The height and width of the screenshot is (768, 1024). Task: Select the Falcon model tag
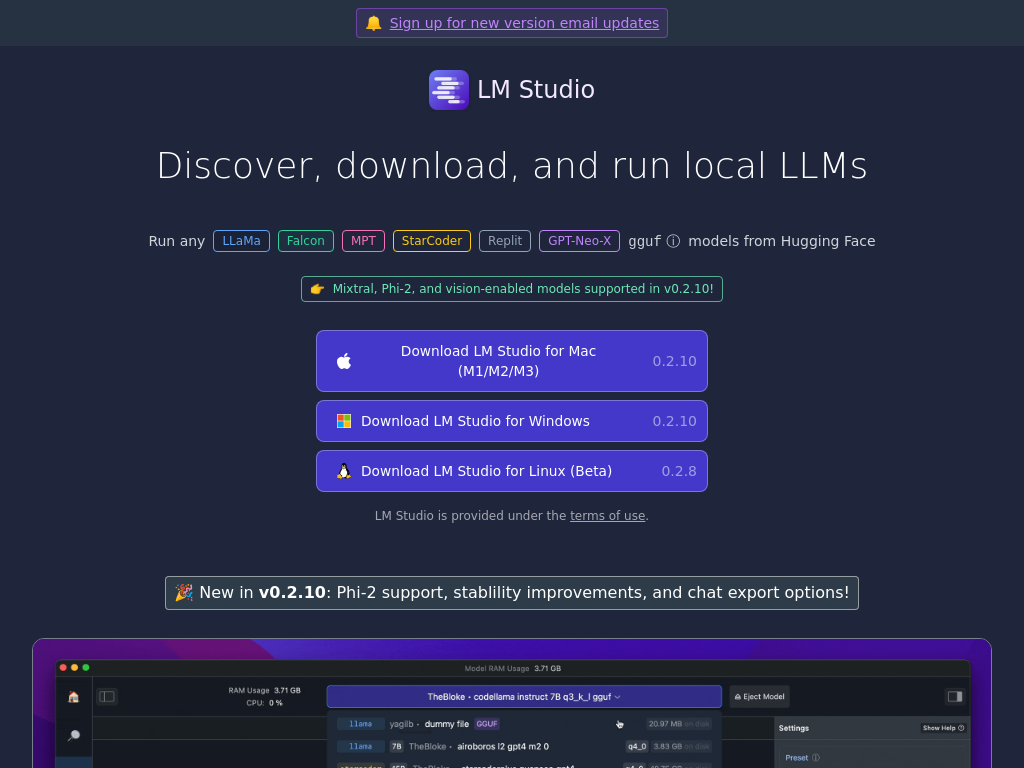[306, 241]
